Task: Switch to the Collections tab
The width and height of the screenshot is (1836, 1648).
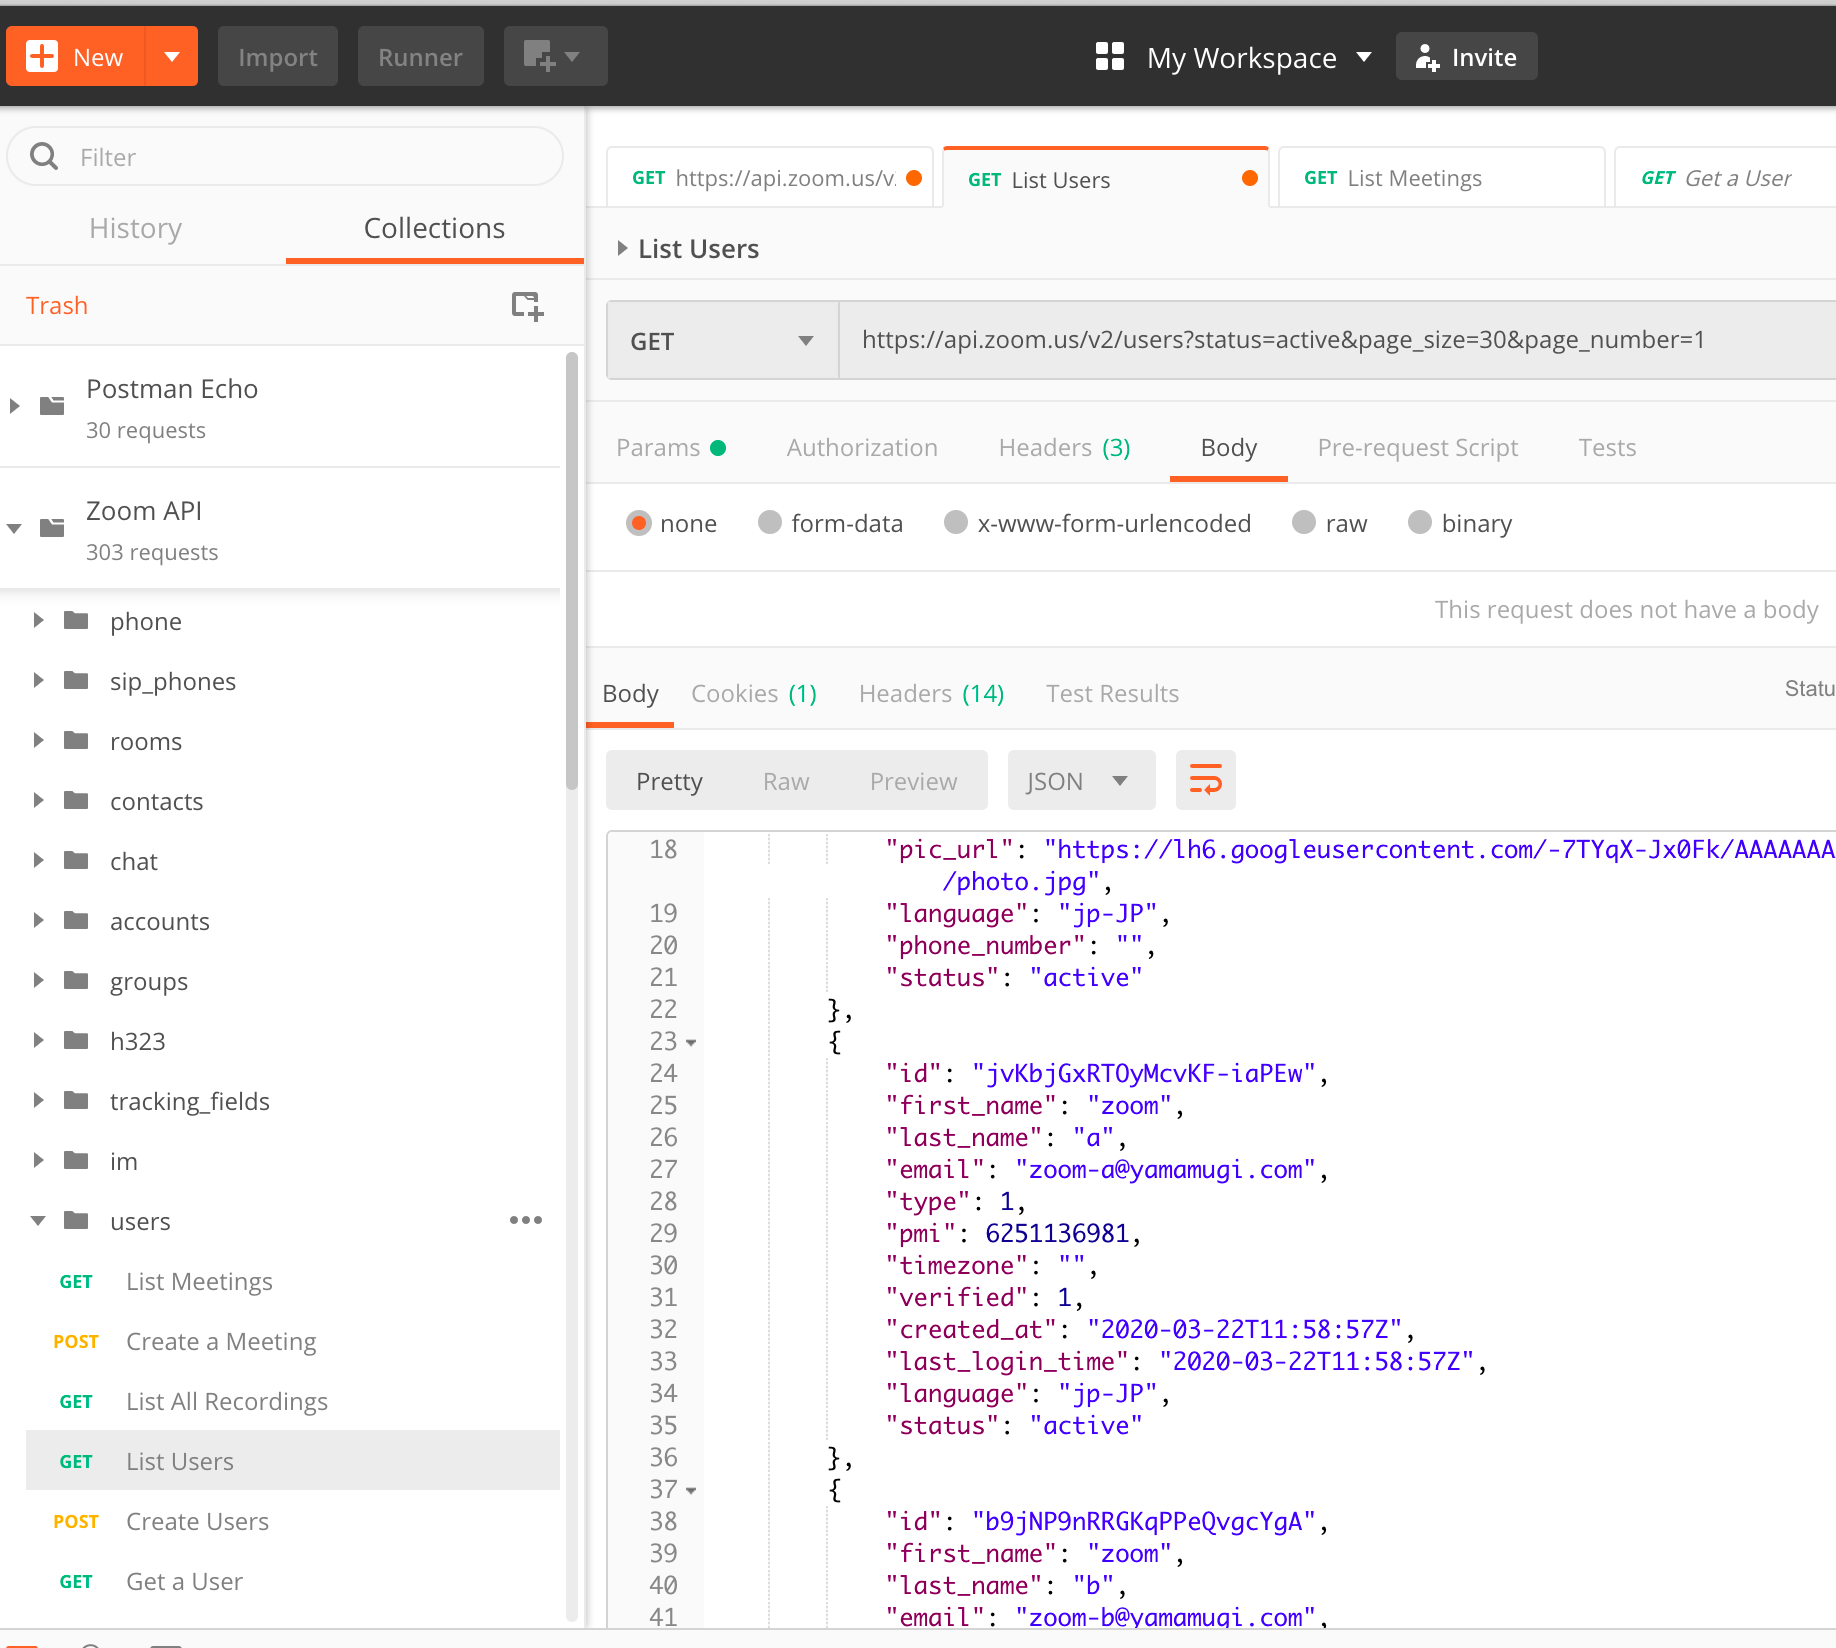Action: [x=434, y=228]
